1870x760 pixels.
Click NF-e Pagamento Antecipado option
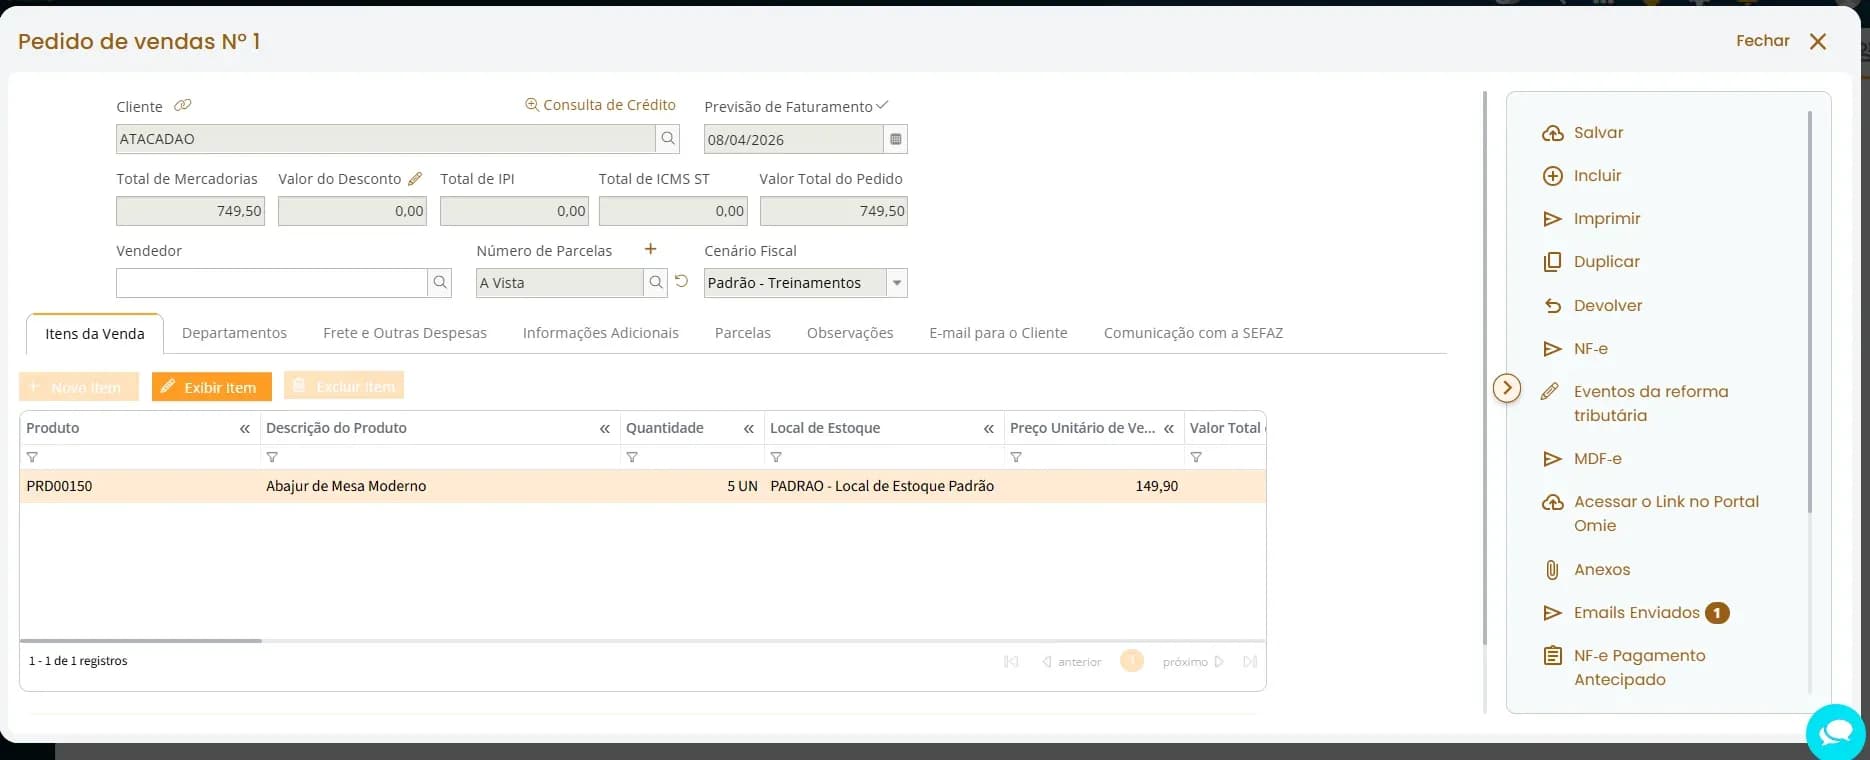pyautogui.click(x=1624, y=667)
